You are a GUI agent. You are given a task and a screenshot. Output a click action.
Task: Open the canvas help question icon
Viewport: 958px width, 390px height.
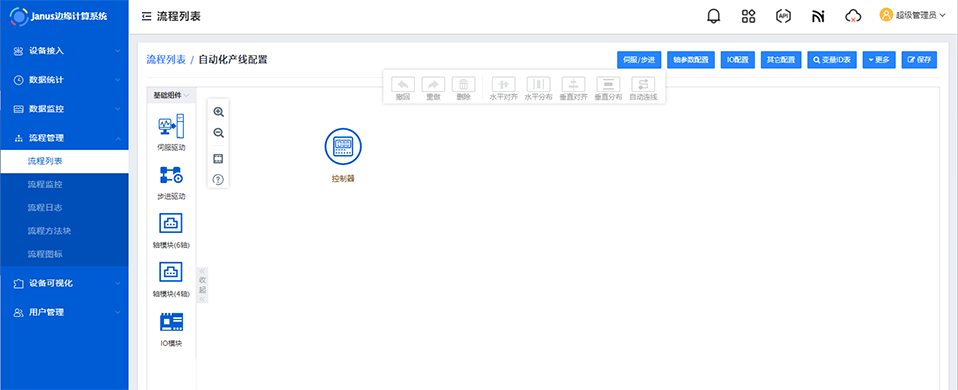(218, 179)
